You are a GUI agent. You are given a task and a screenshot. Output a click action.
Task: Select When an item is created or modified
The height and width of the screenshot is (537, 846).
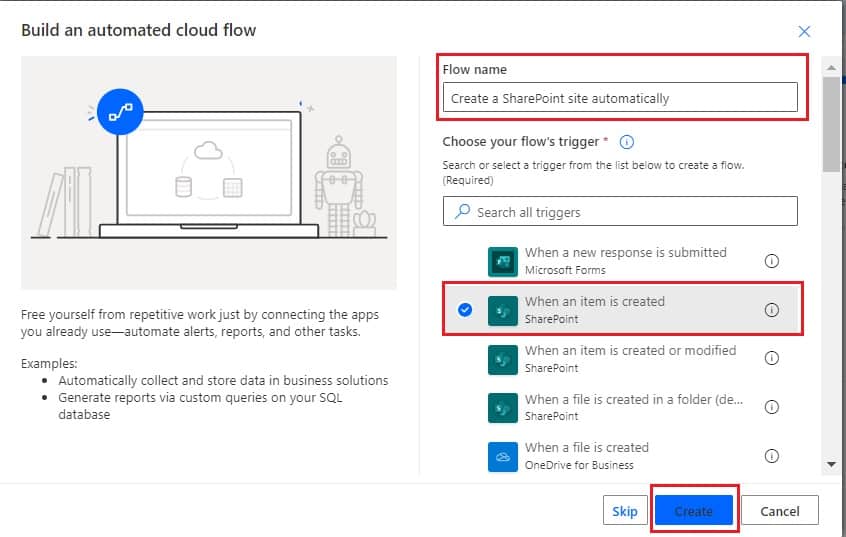point(620,359)
